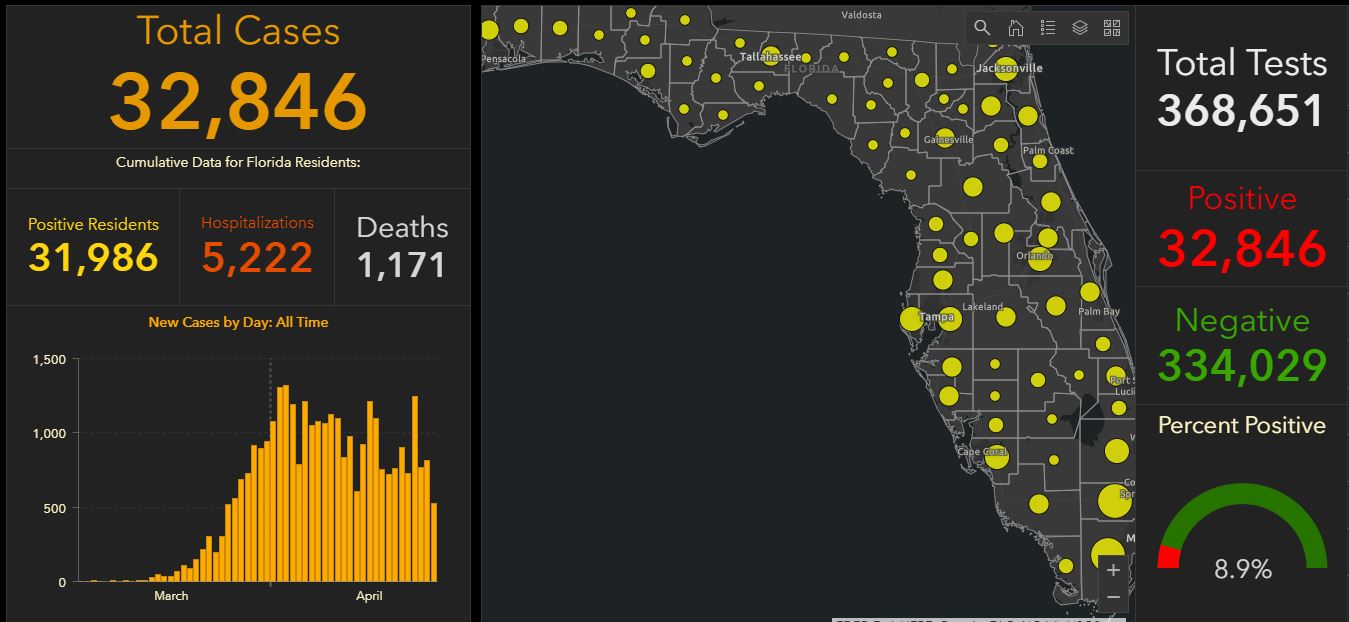The image size is (1349, 622).
Task: Open the map legend list icon
Action: click(x=1047, y=28)
